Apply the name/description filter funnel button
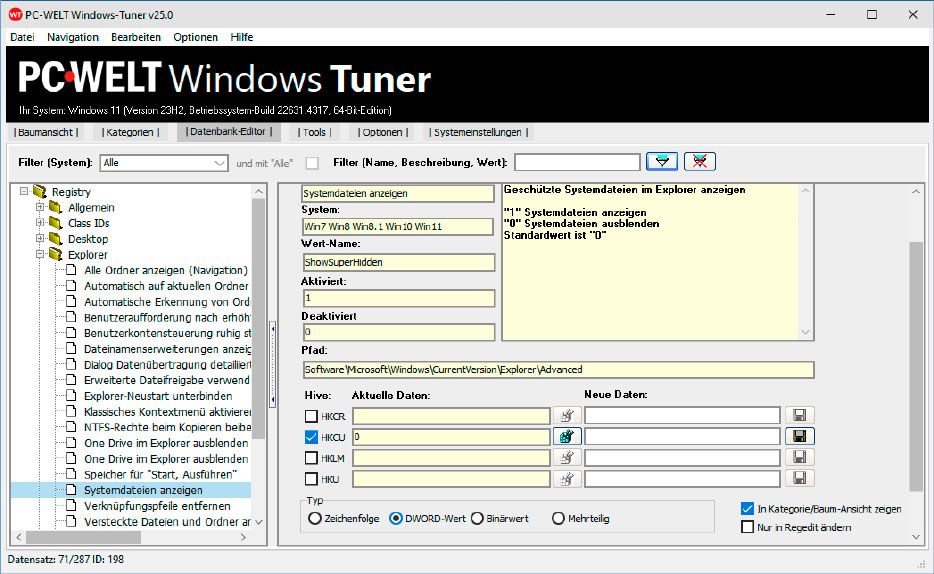Viewport: 934px width, 574px height. 662,161
